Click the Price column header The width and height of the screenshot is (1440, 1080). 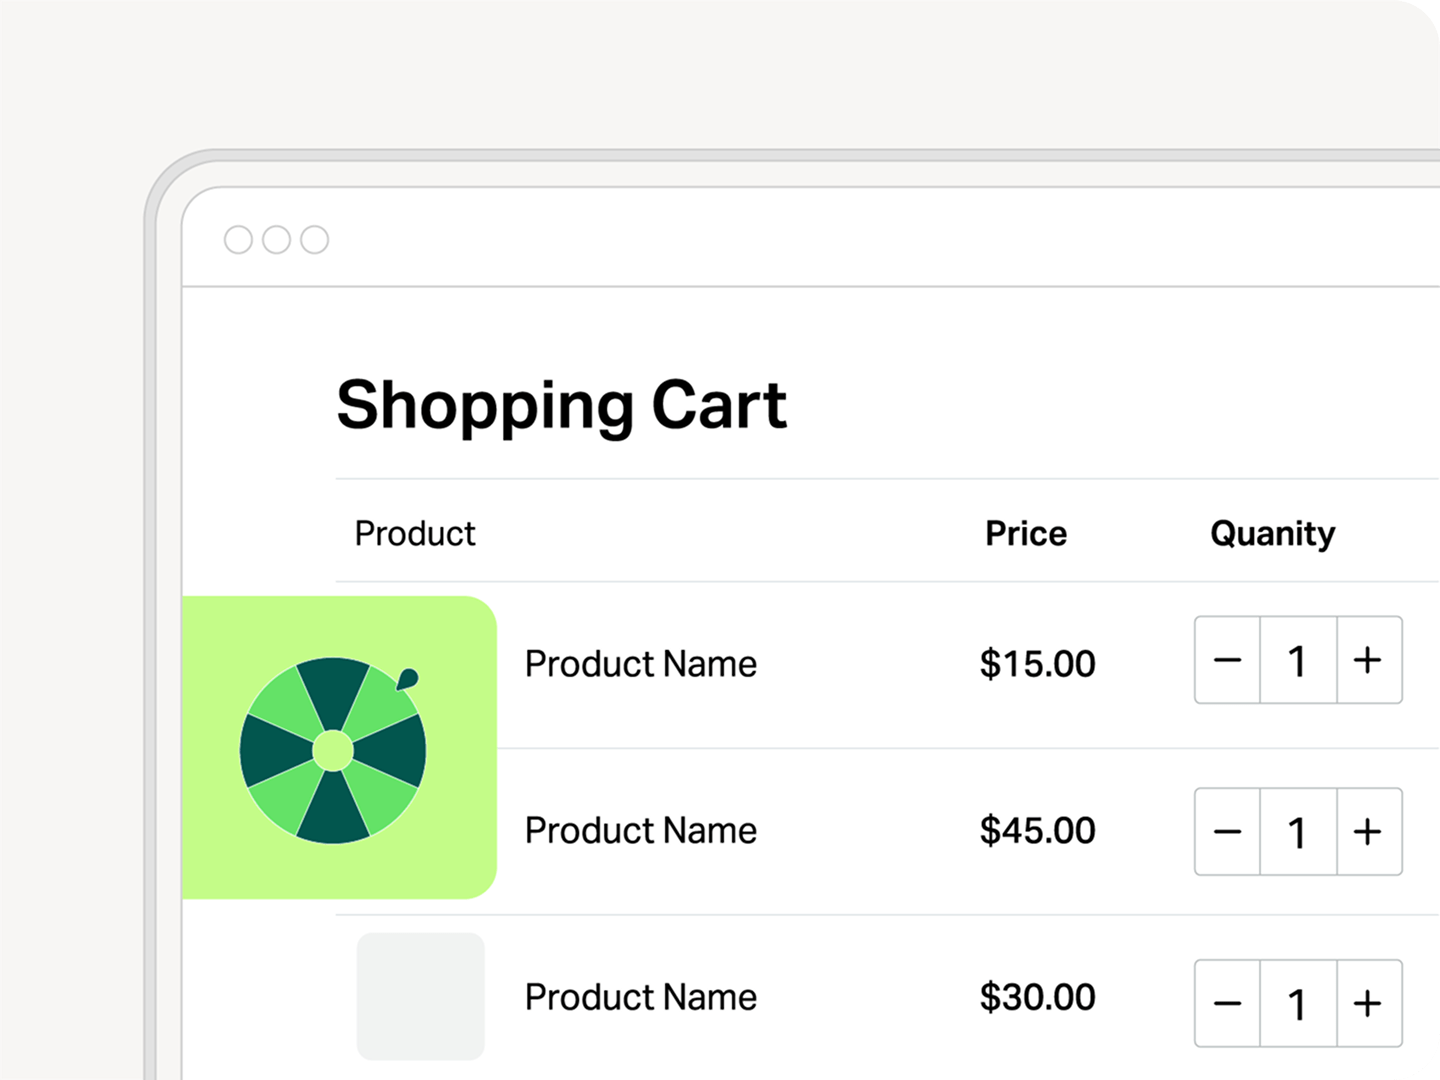click(1026, 534)
